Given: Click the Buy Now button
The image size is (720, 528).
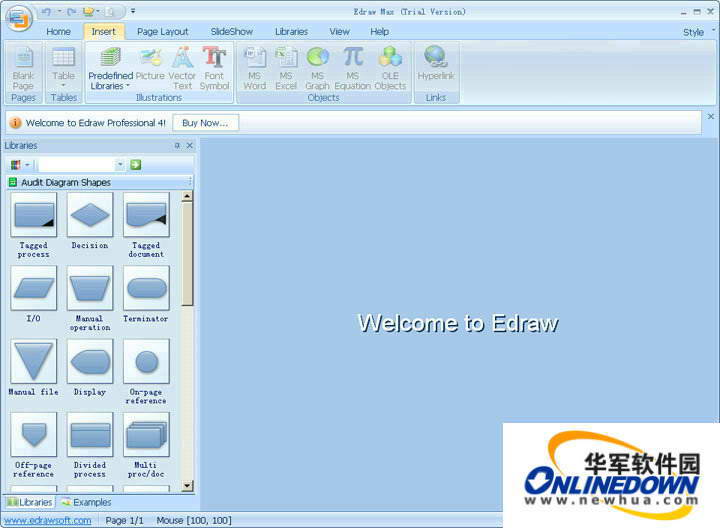Looking at the screenshot, I should (205, 123).
